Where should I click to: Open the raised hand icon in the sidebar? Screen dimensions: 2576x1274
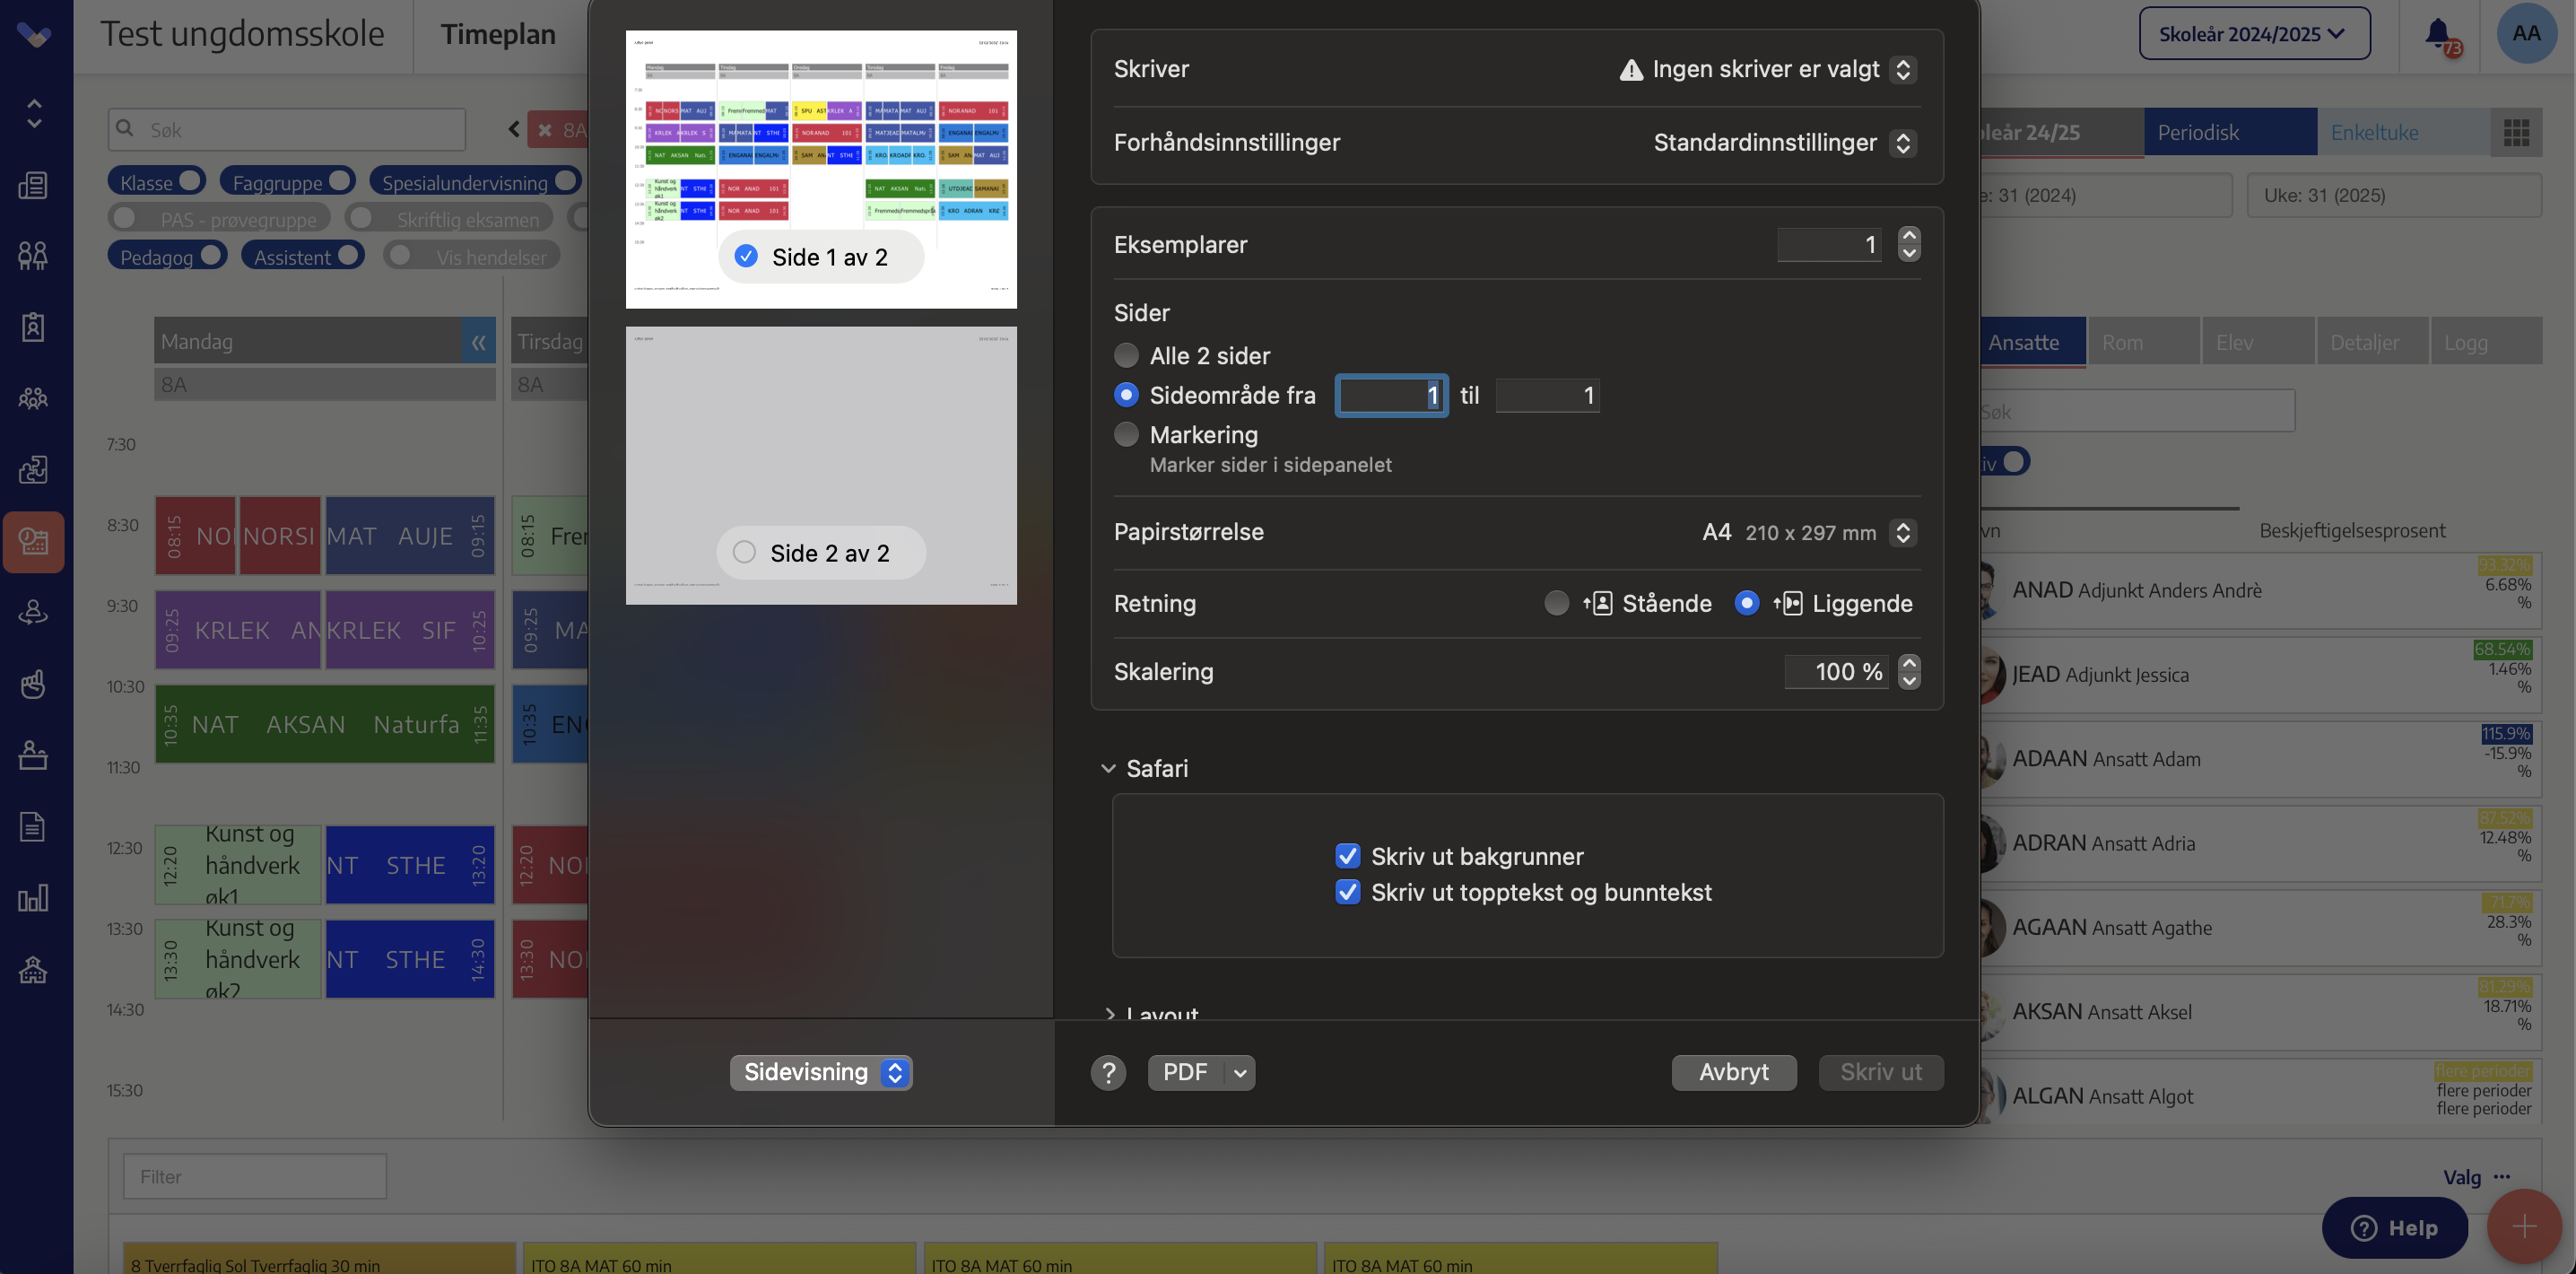[33, 684]
